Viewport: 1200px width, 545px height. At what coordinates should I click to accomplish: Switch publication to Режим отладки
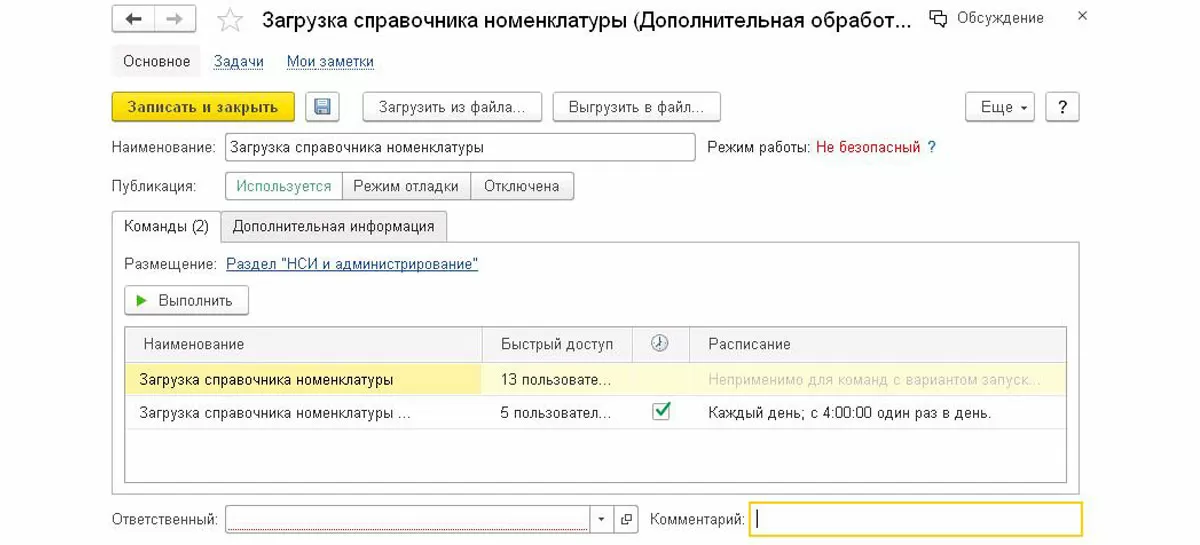pos(406,186)
